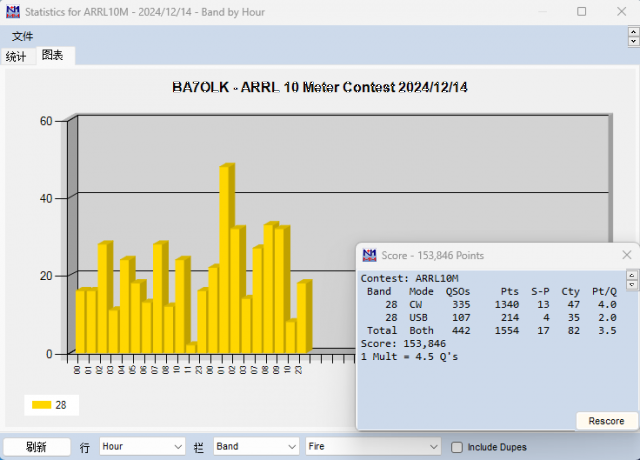This screenshot has height=460, width=640.
Task: Click the chart title BA7OLK ARRL 10 Meter Contest
Action: tap(320, 87)
